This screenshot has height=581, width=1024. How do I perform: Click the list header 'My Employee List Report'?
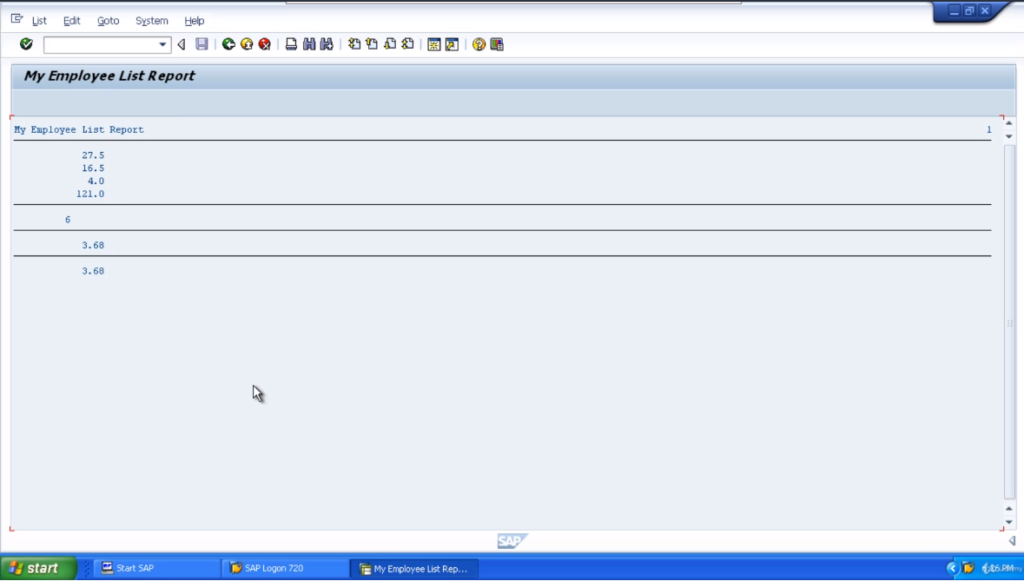tap(79, 130)
